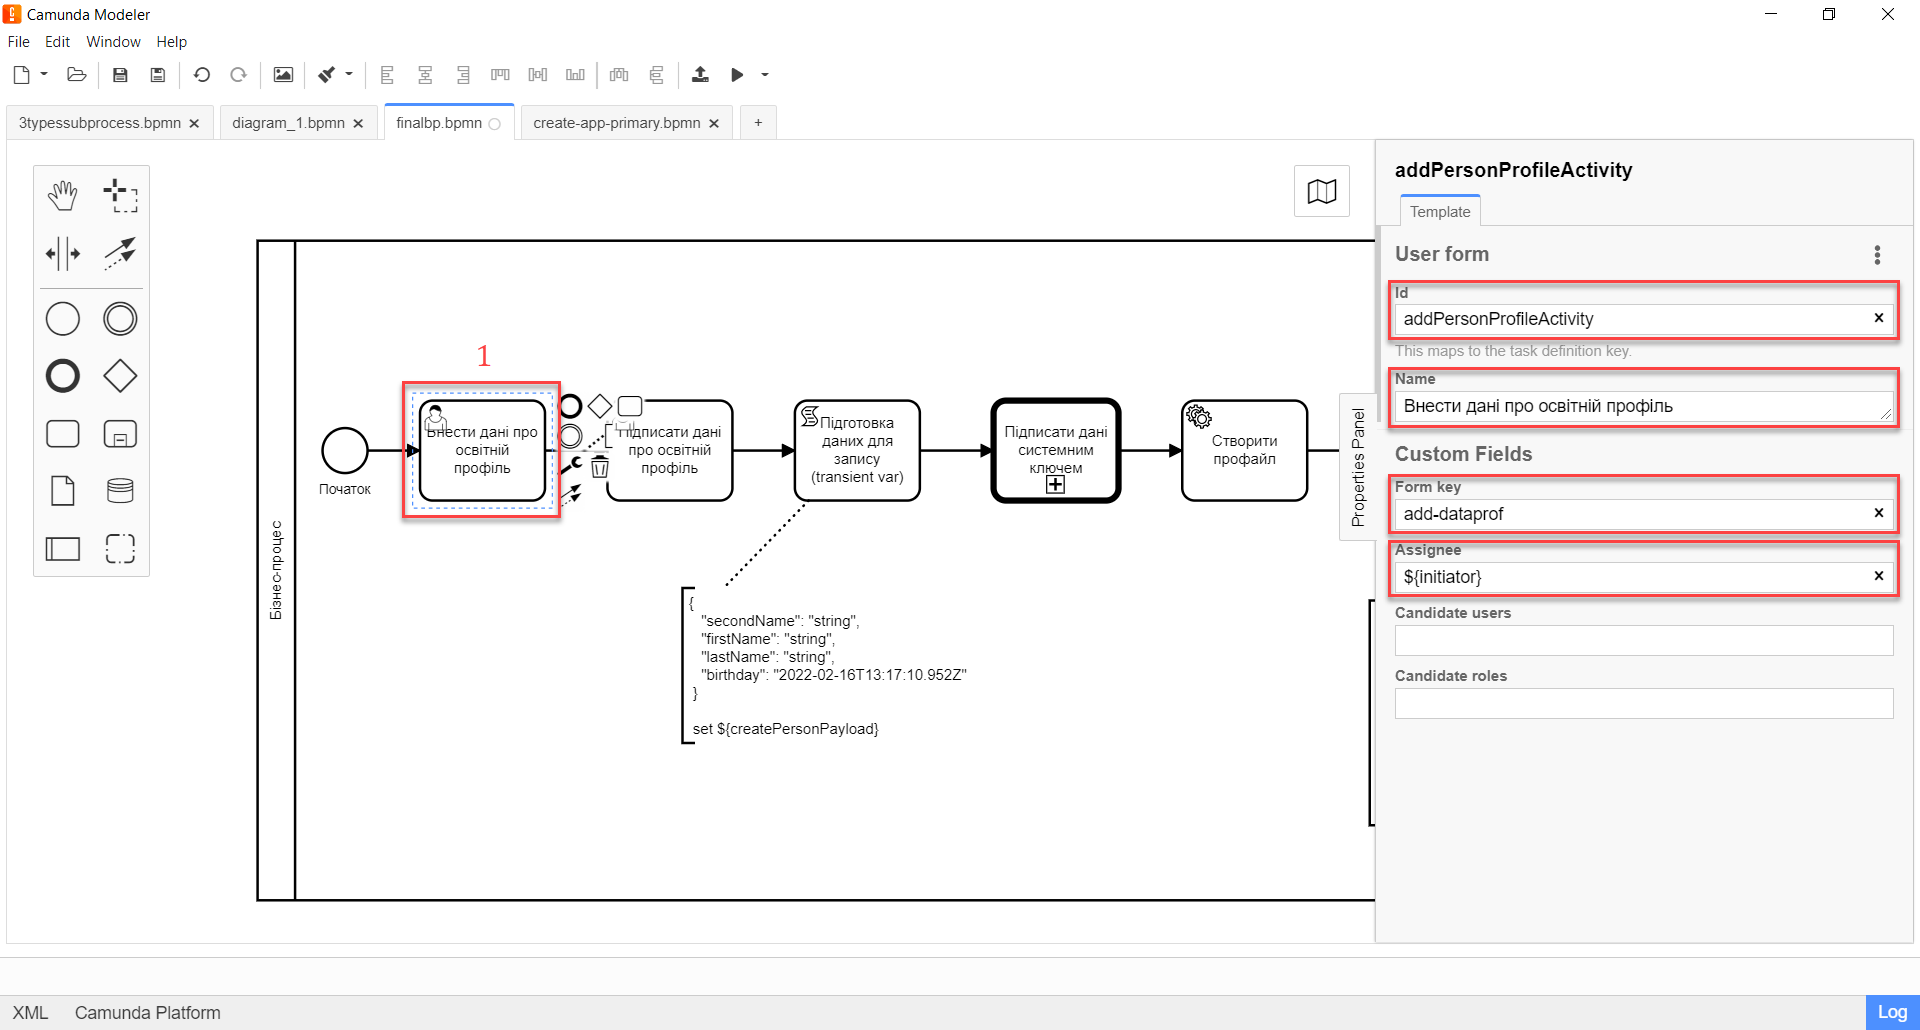This screenshot has height=1030, width=1920.
Task: Activate the create/remove space tool
Action: coord(63,253)
